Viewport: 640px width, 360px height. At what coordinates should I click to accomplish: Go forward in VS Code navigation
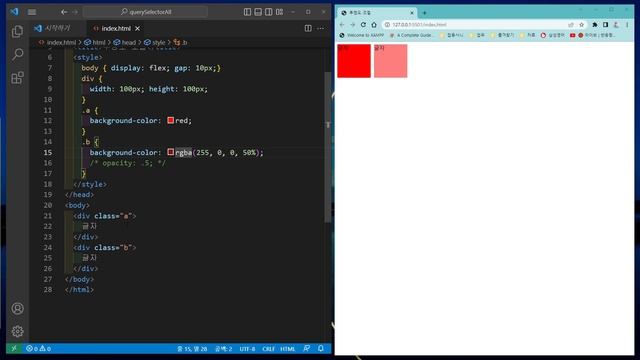(75, 12)
